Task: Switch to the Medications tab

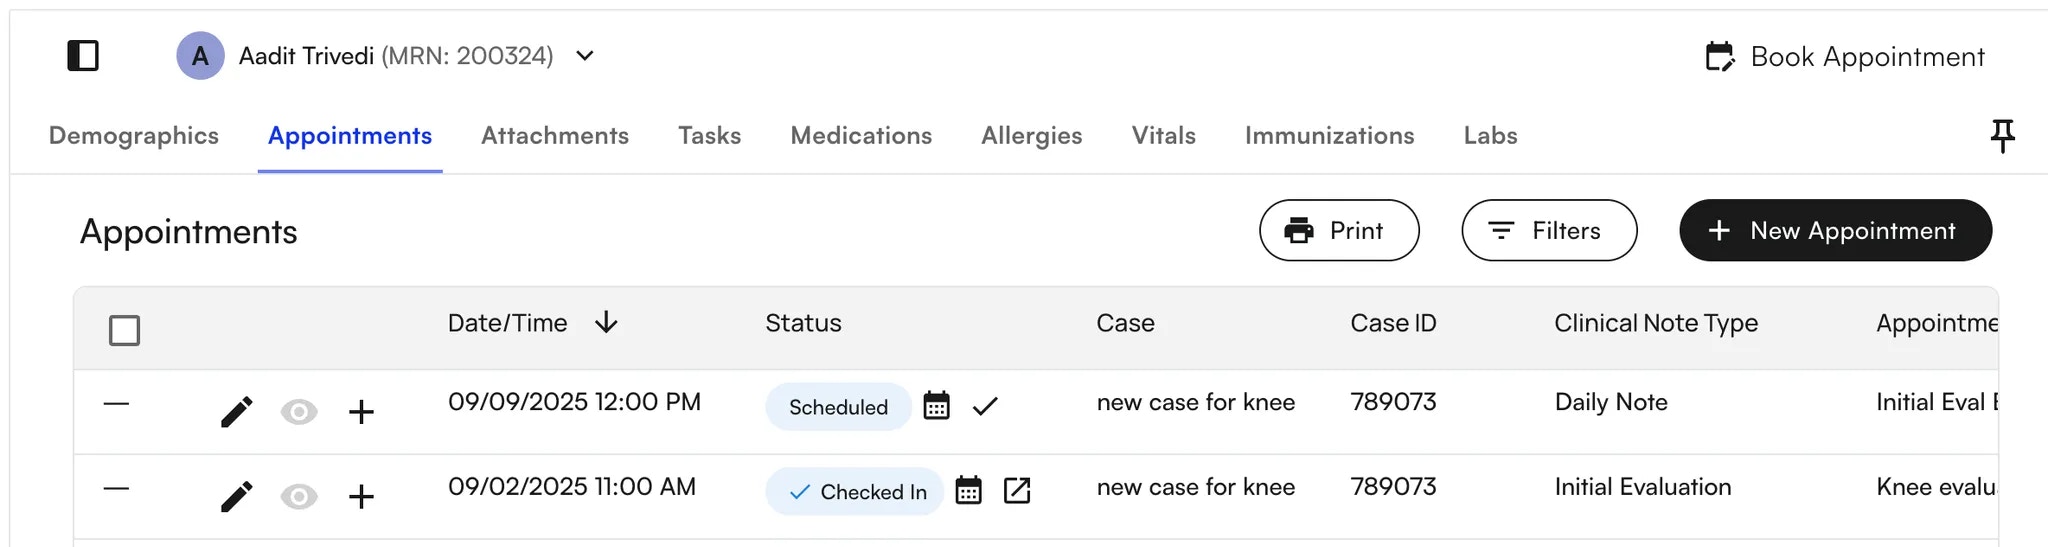Action: pyautogui.click(x=861, y=136)
